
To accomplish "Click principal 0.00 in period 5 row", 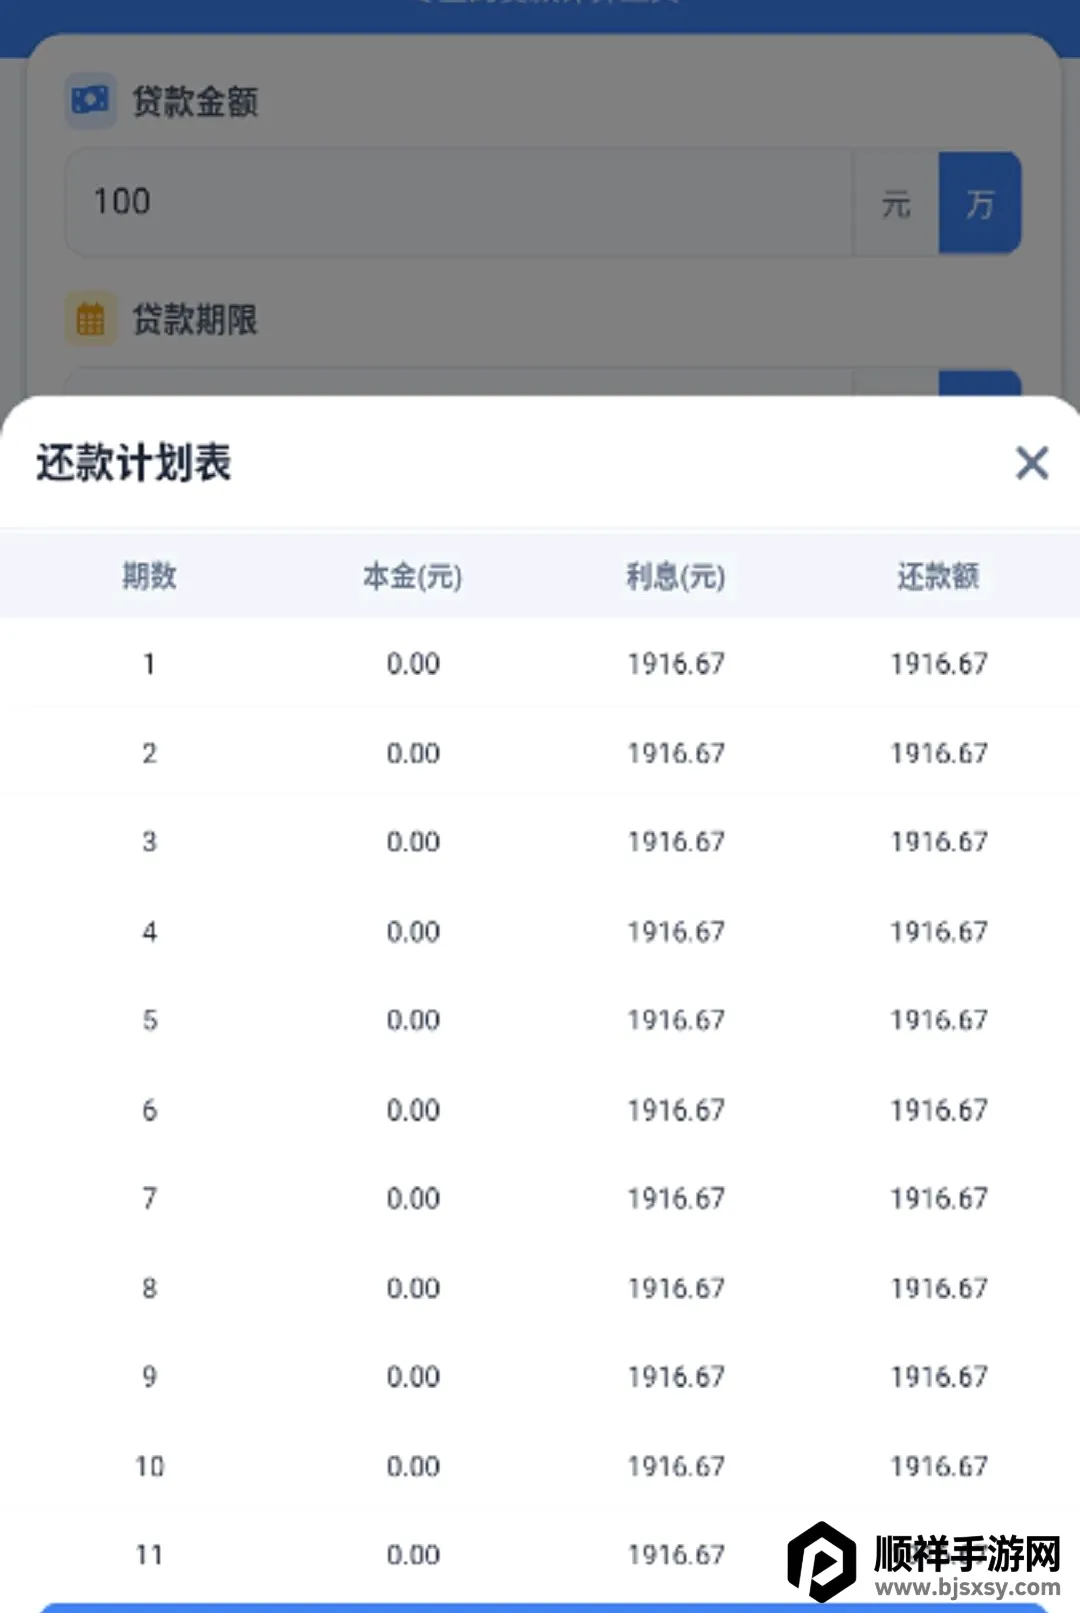I will (413, 1020).
